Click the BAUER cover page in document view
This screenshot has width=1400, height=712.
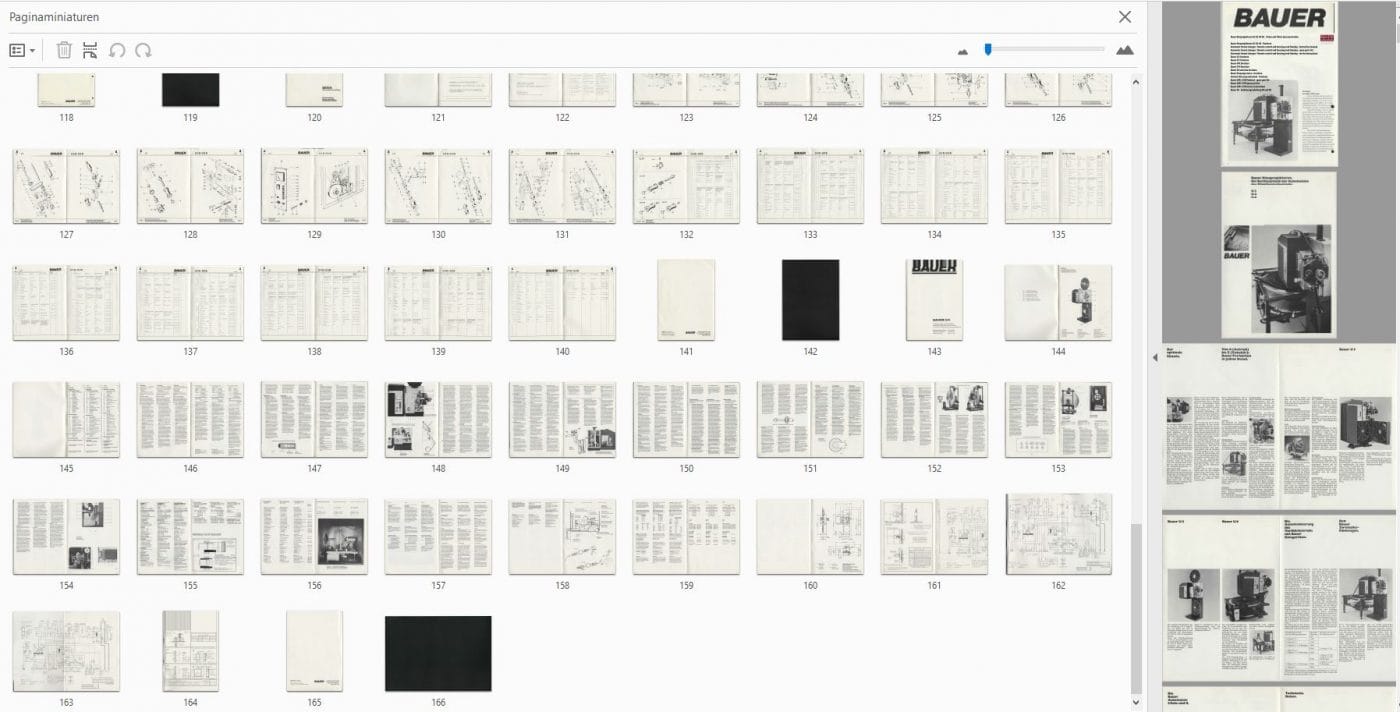click(1279, 84)
